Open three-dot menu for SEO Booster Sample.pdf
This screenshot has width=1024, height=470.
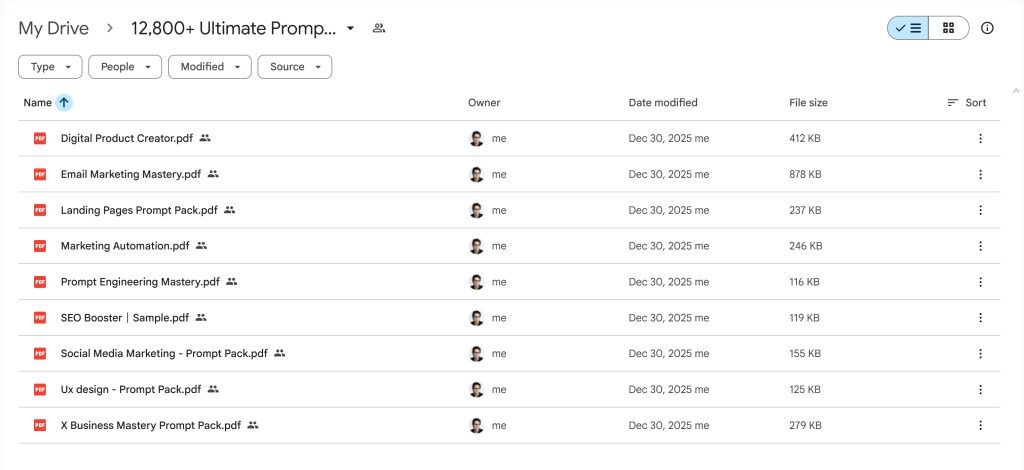pyautogui.click(x=980, y=318)
